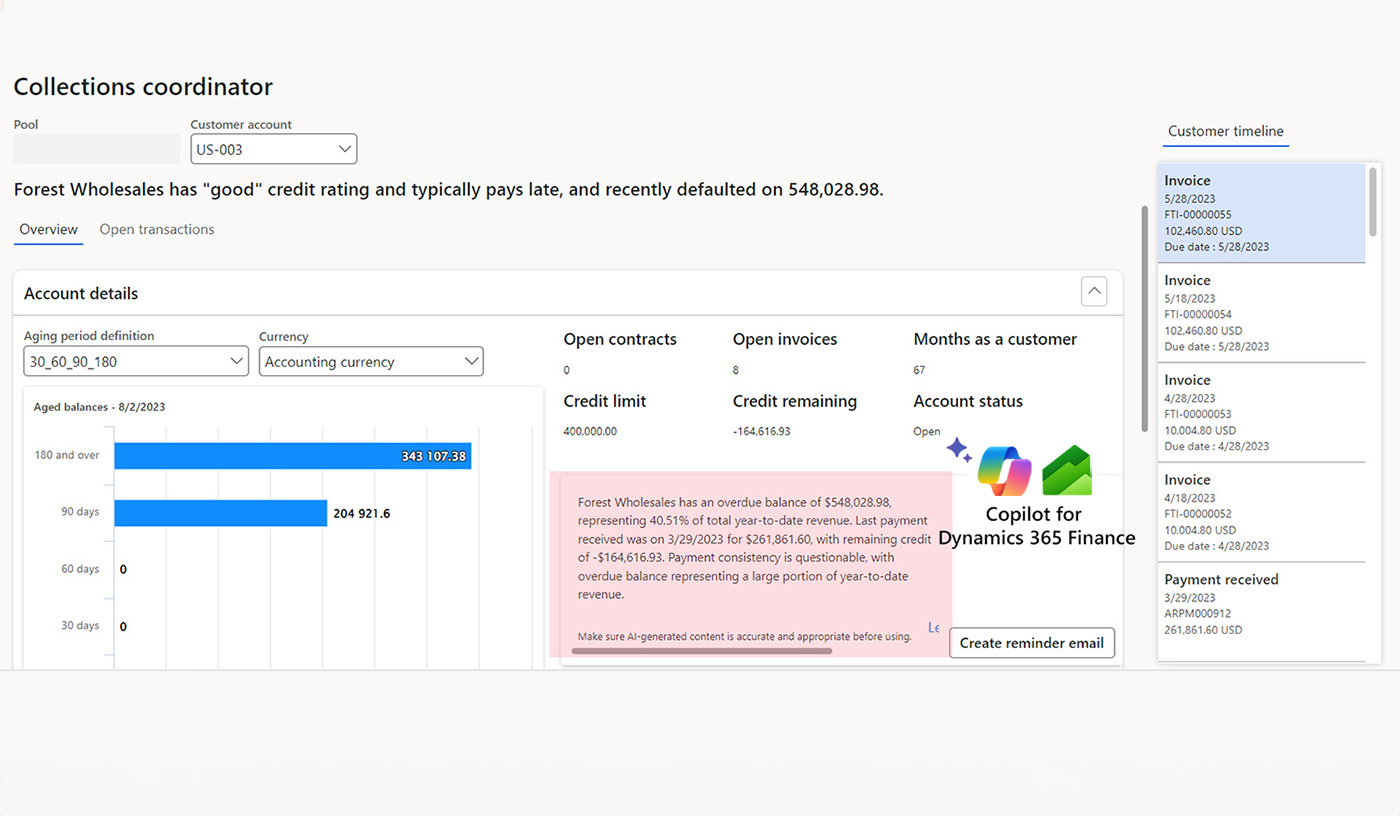Click the Open invoices value 8

coord(736,370)
